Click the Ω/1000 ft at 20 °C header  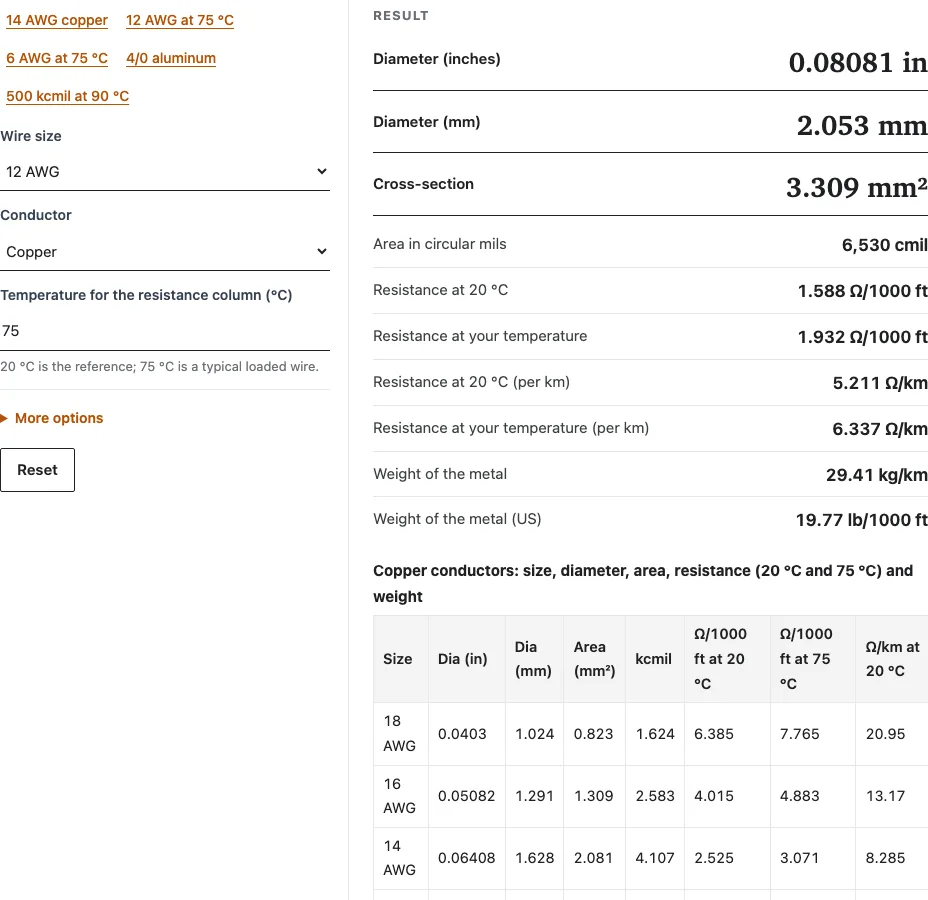727,659
